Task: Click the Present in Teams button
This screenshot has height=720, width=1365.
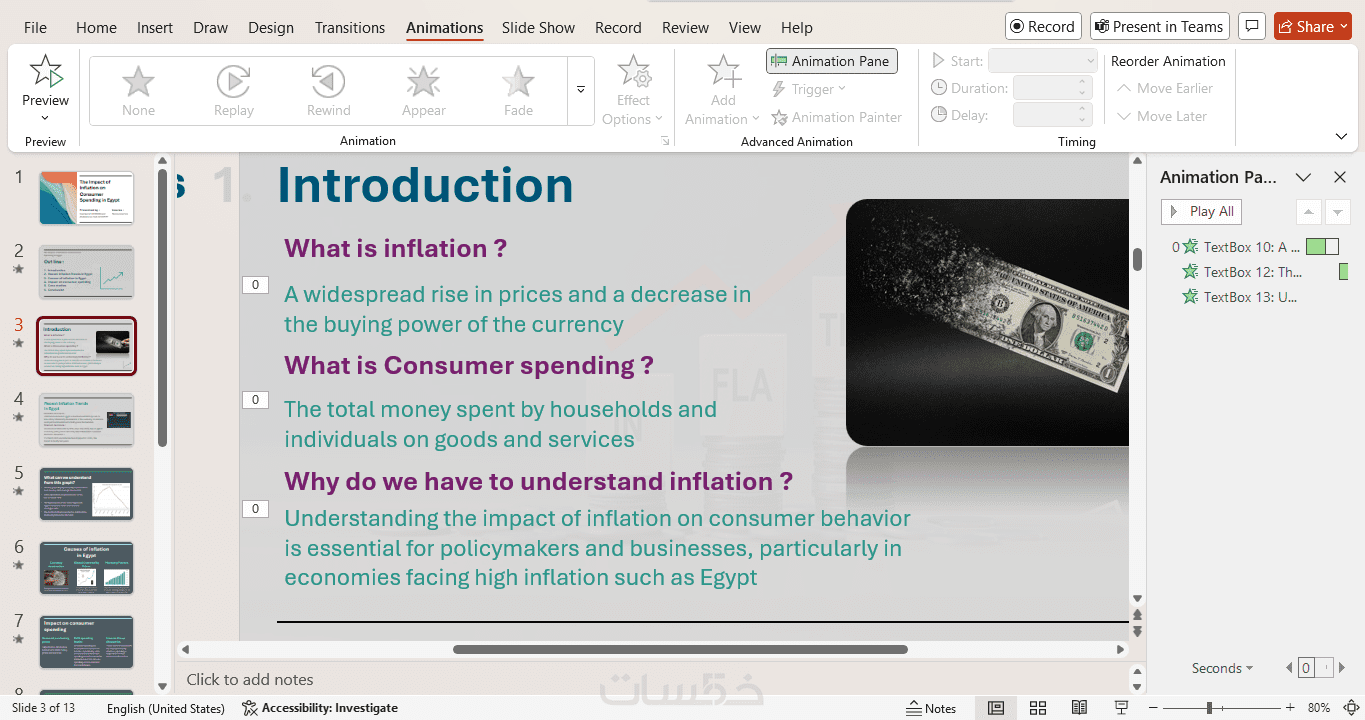Action: coord(1159,27)
